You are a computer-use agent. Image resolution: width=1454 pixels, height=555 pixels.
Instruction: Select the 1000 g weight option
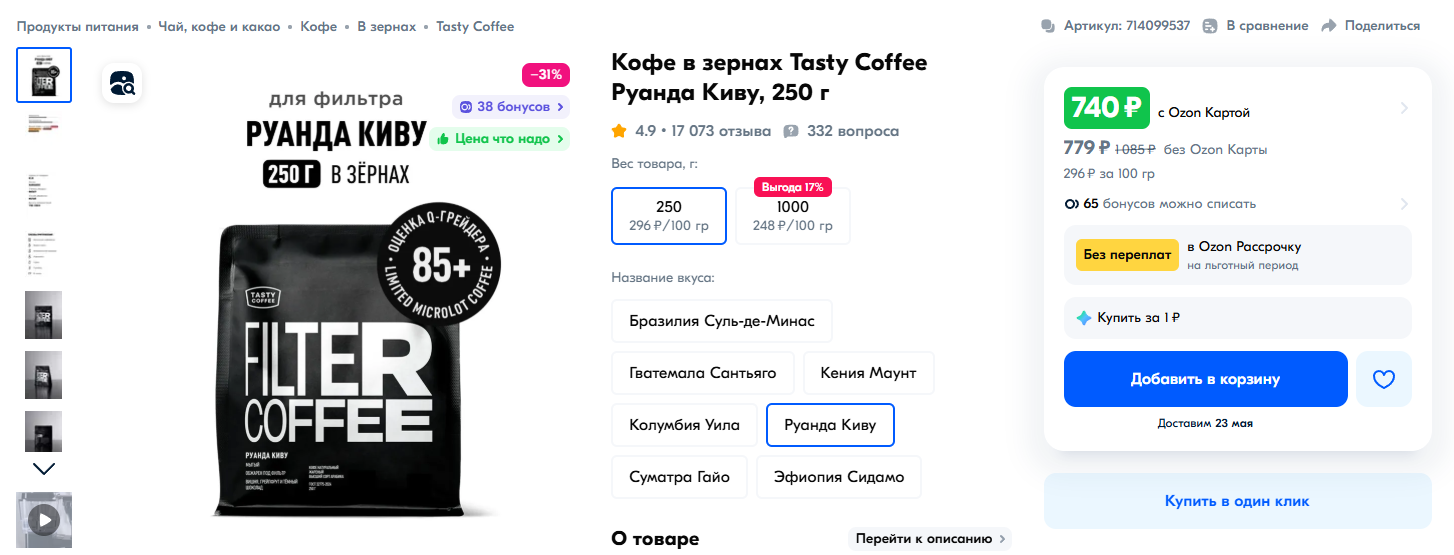792,216
